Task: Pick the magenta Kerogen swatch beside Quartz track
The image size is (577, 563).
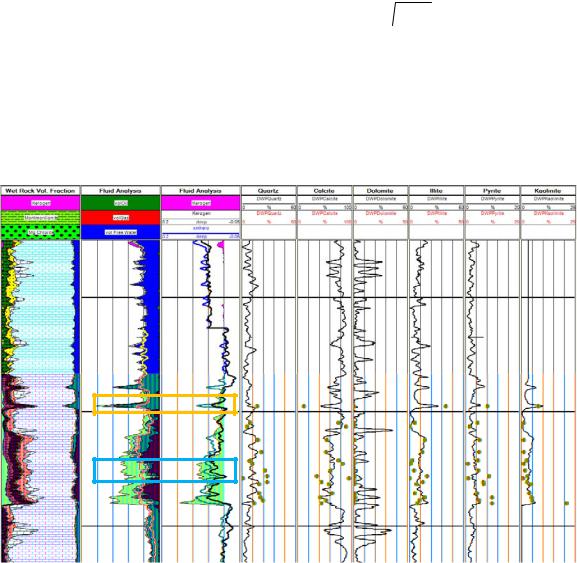Action: (201, 203)
